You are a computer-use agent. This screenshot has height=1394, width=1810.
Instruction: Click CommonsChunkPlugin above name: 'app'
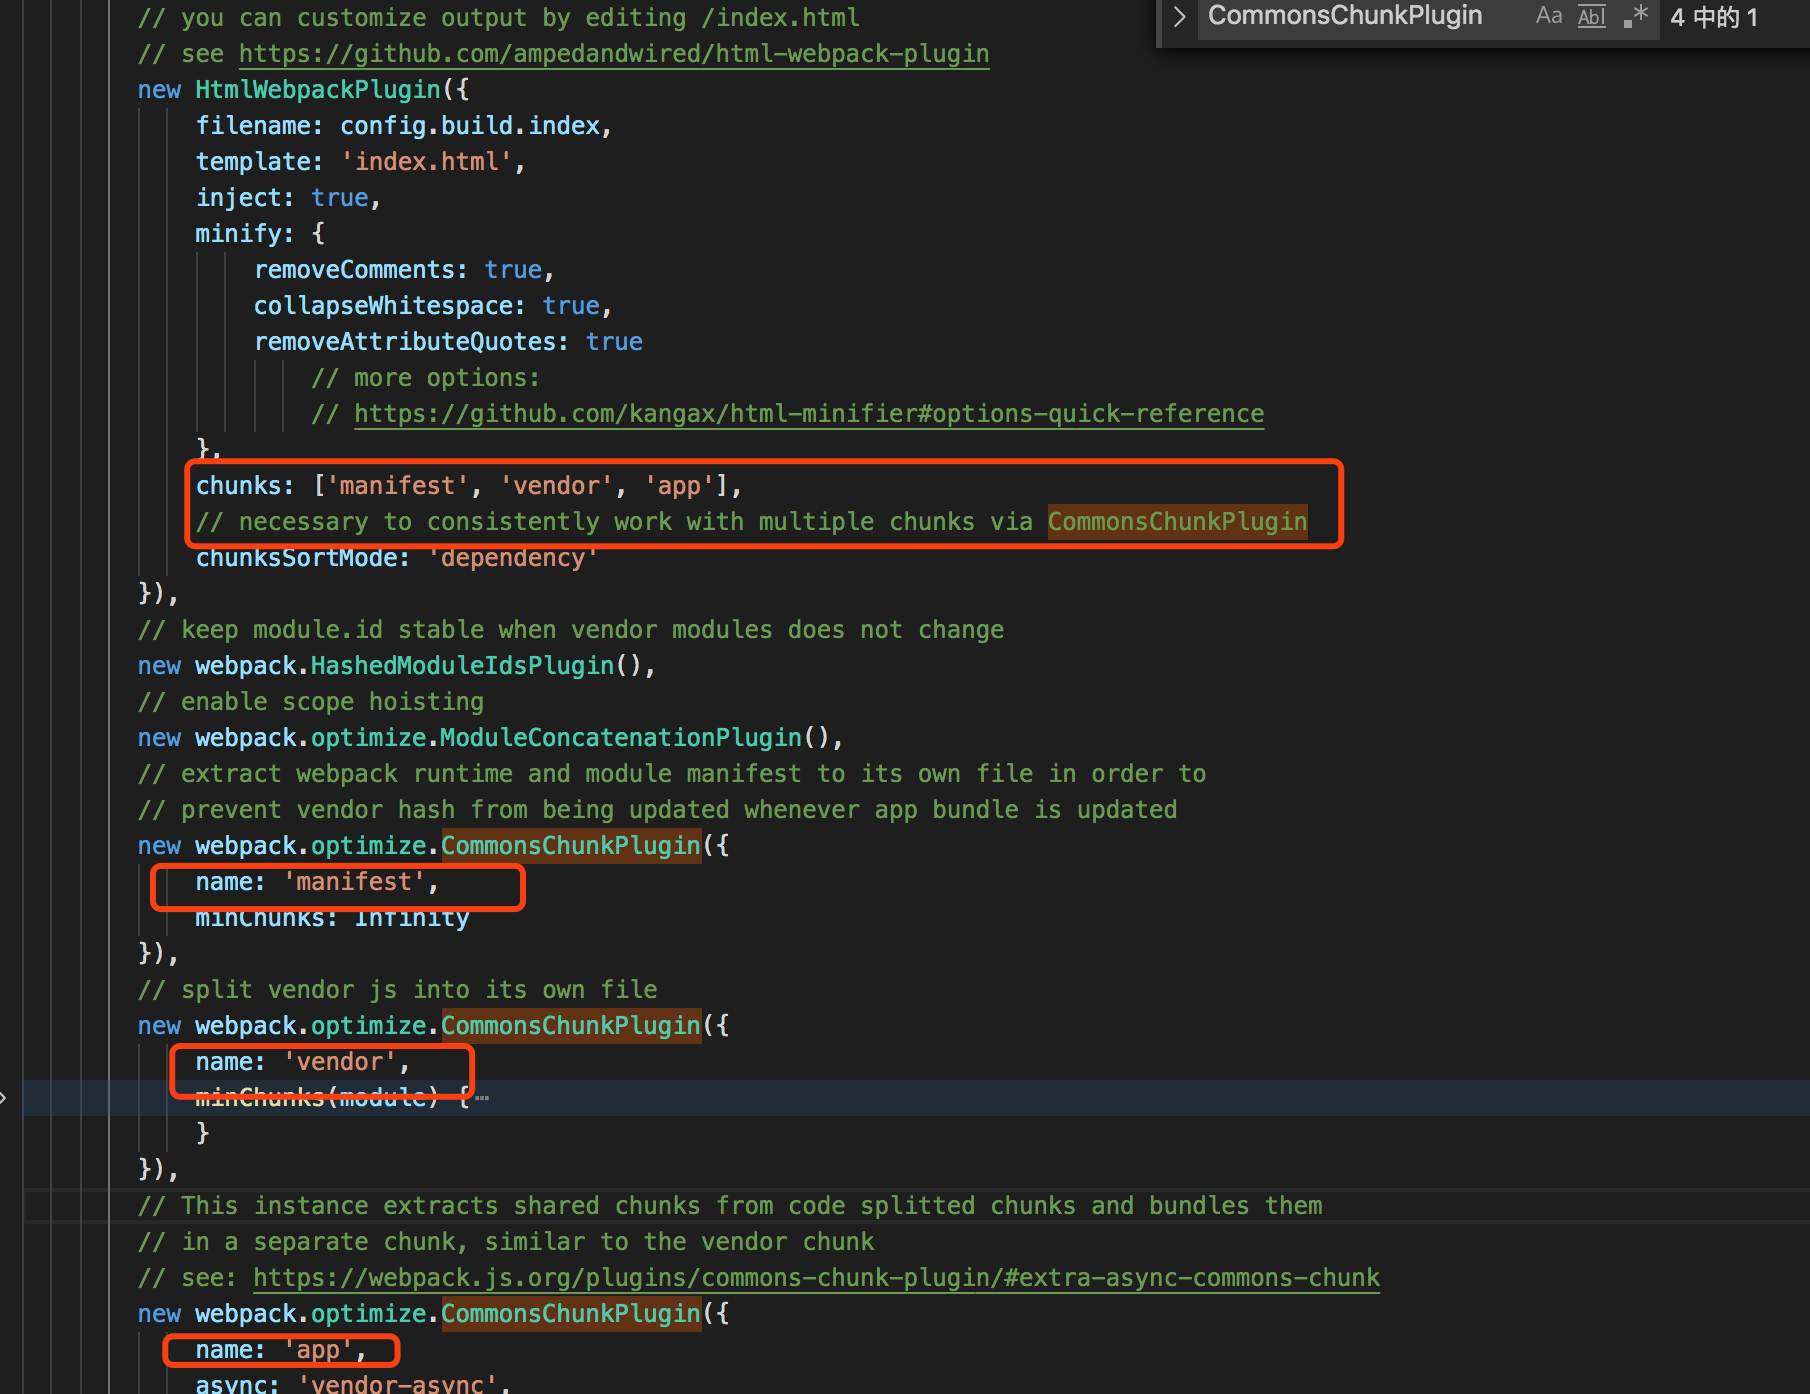pyautogui.click(x=571, y=1314)
